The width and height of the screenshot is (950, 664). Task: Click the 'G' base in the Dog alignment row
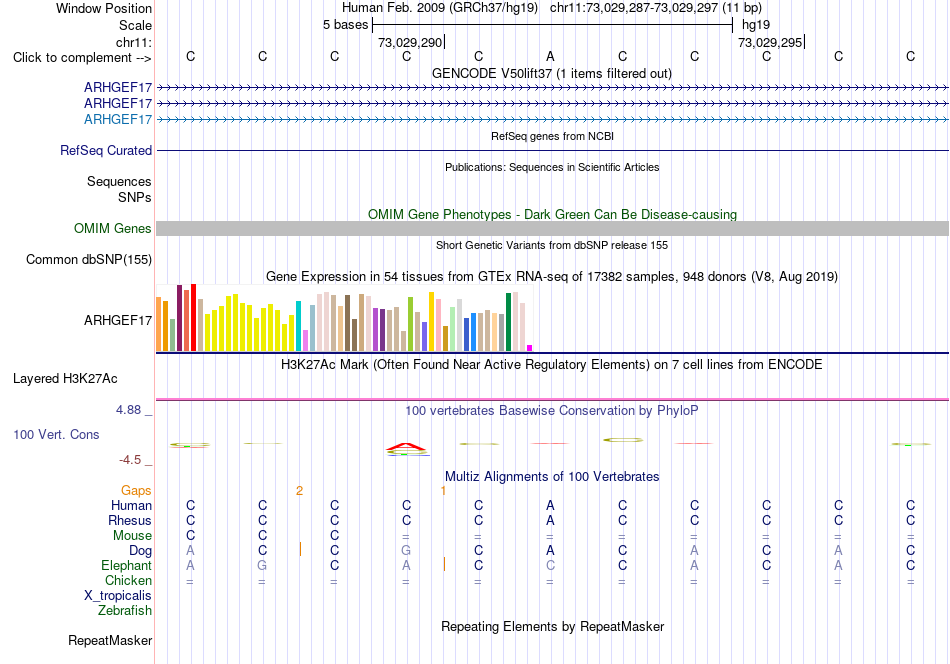[x=406, y=551]
